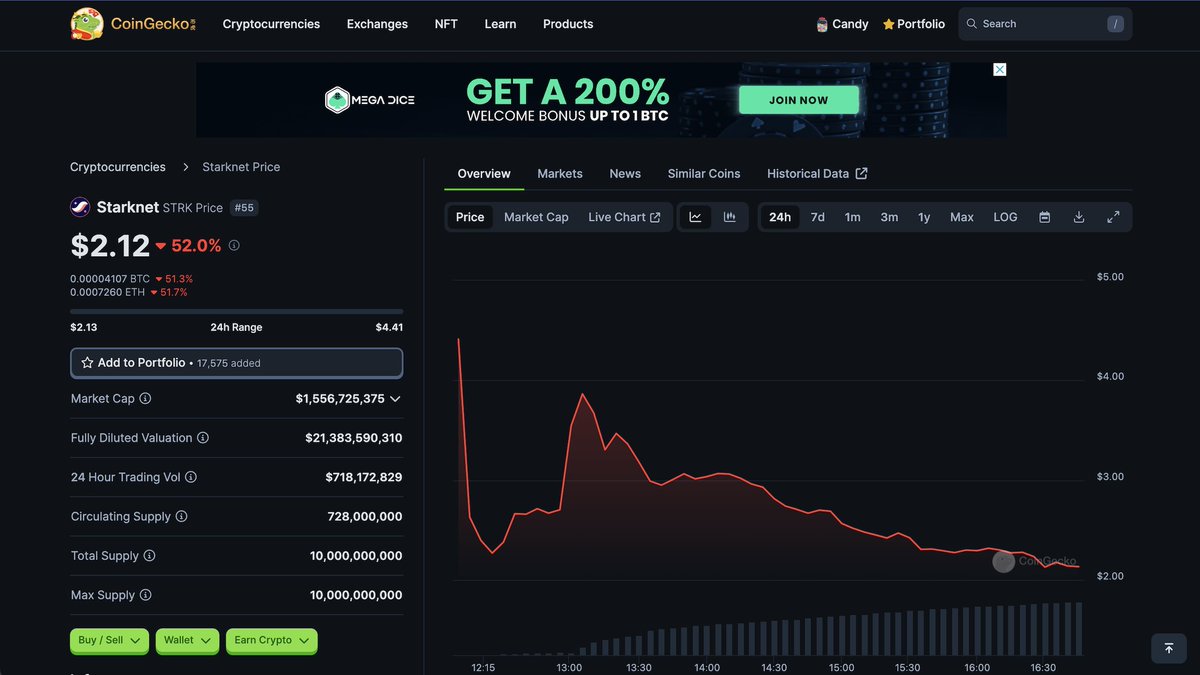The image size is (1200, 675).
Task: Click external link icon beside Live Chart
Action: click(x=655, y=217)
